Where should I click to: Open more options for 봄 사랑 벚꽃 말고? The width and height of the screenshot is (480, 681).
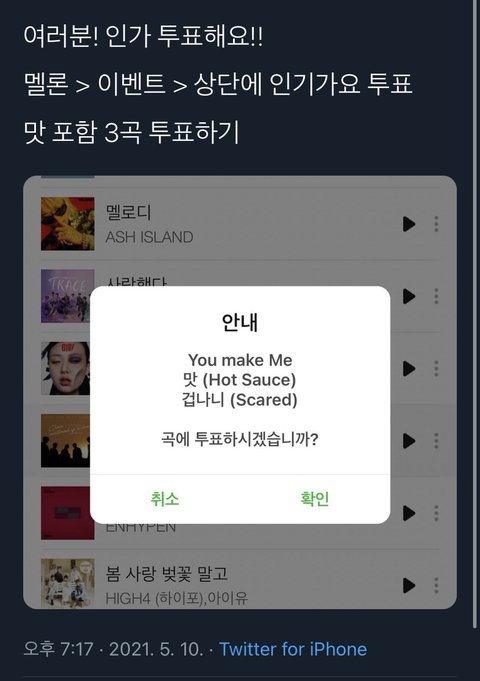click(x=436, y=585)
